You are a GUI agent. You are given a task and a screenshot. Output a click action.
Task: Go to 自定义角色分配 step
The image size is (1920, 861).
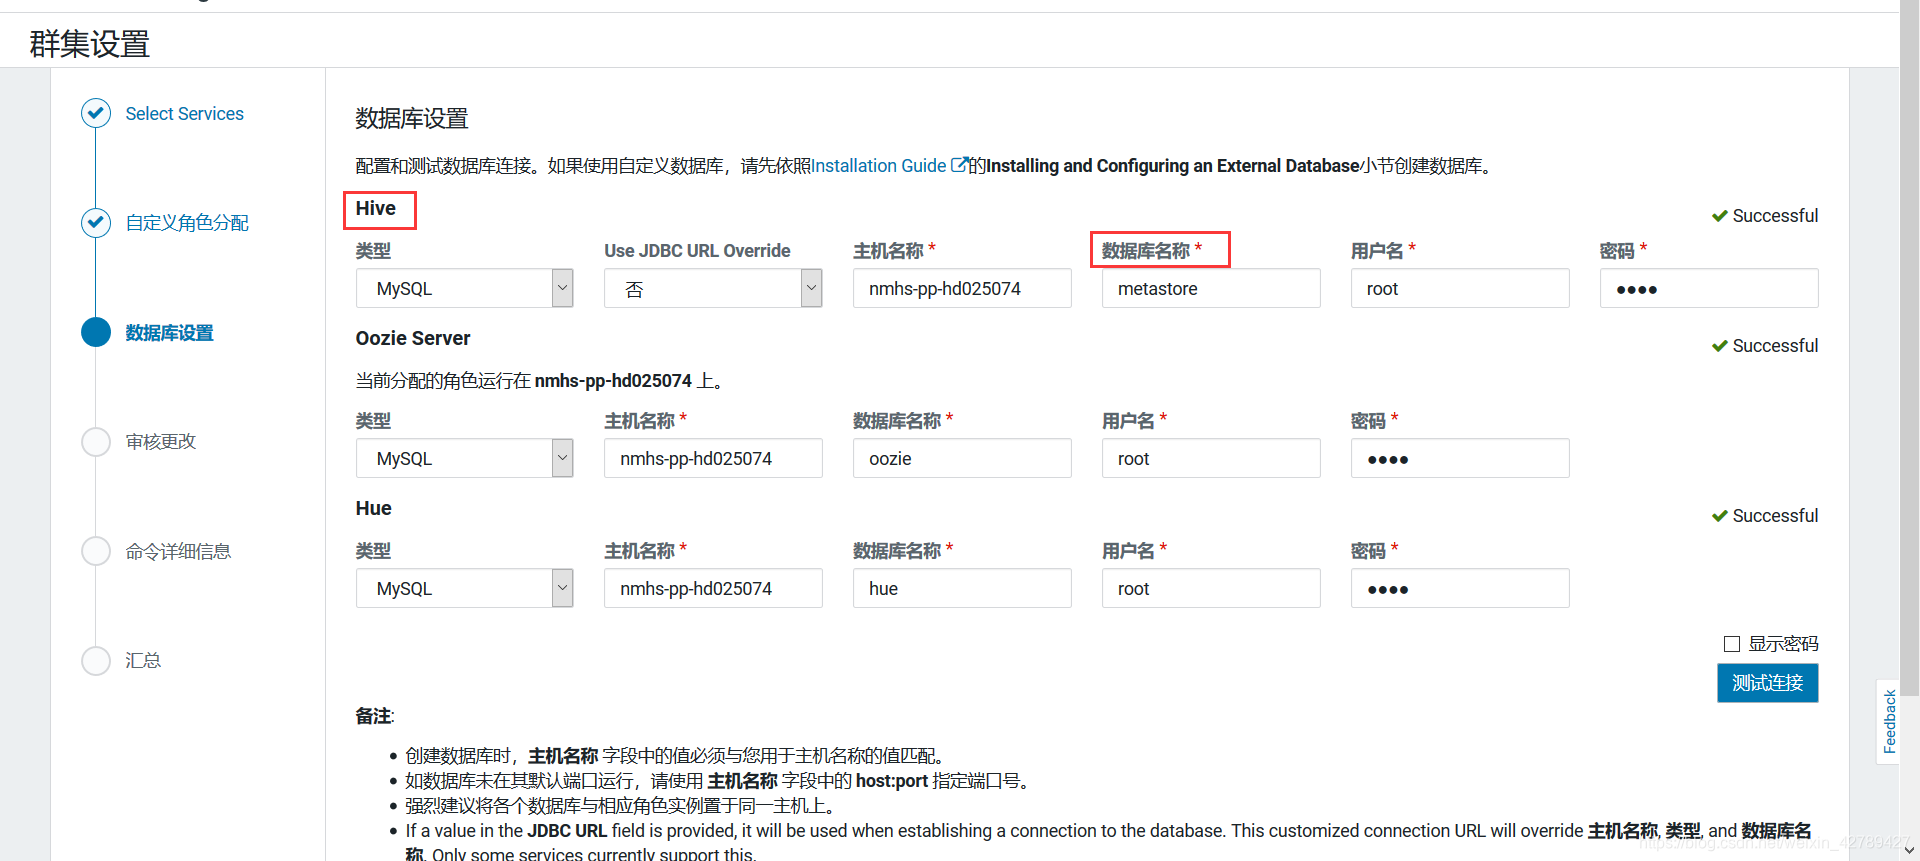click(187, 223)
